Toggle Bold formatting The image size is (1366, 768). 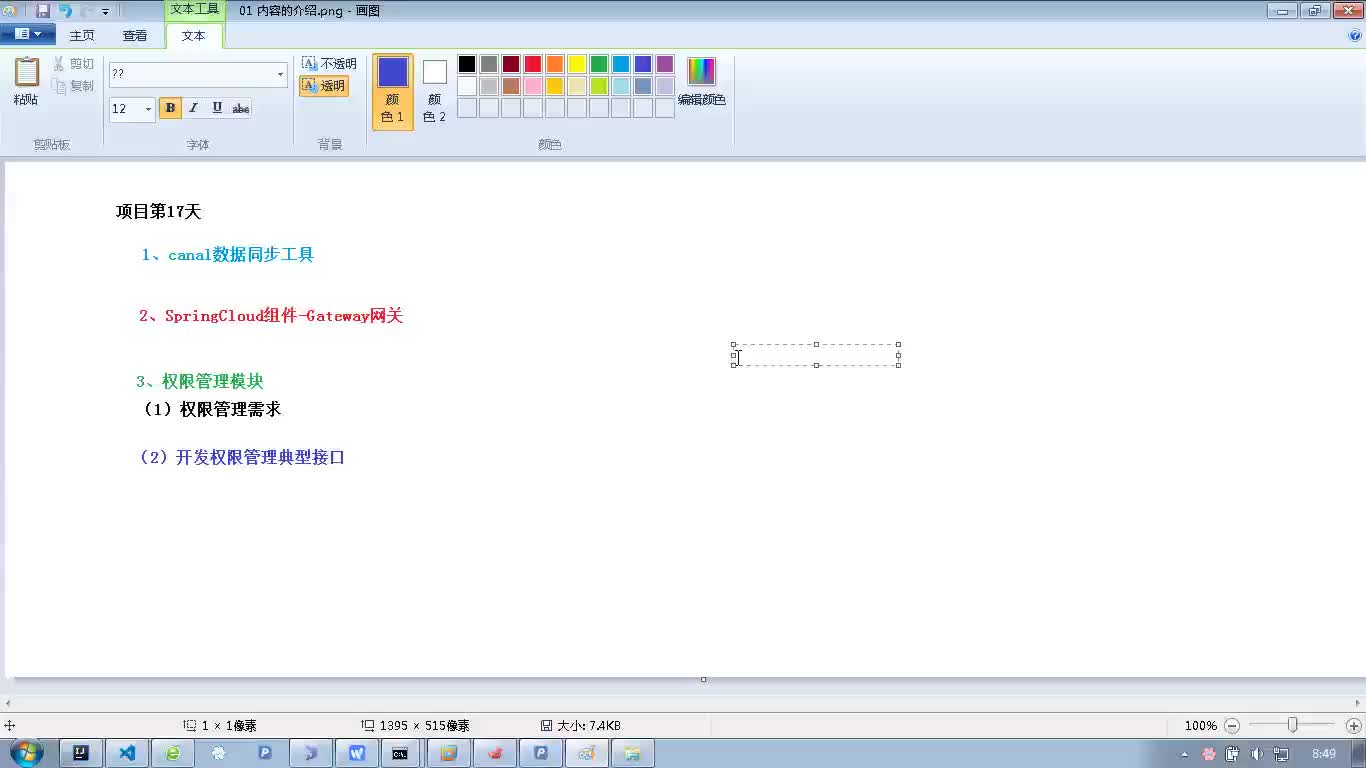click(170, 108)
